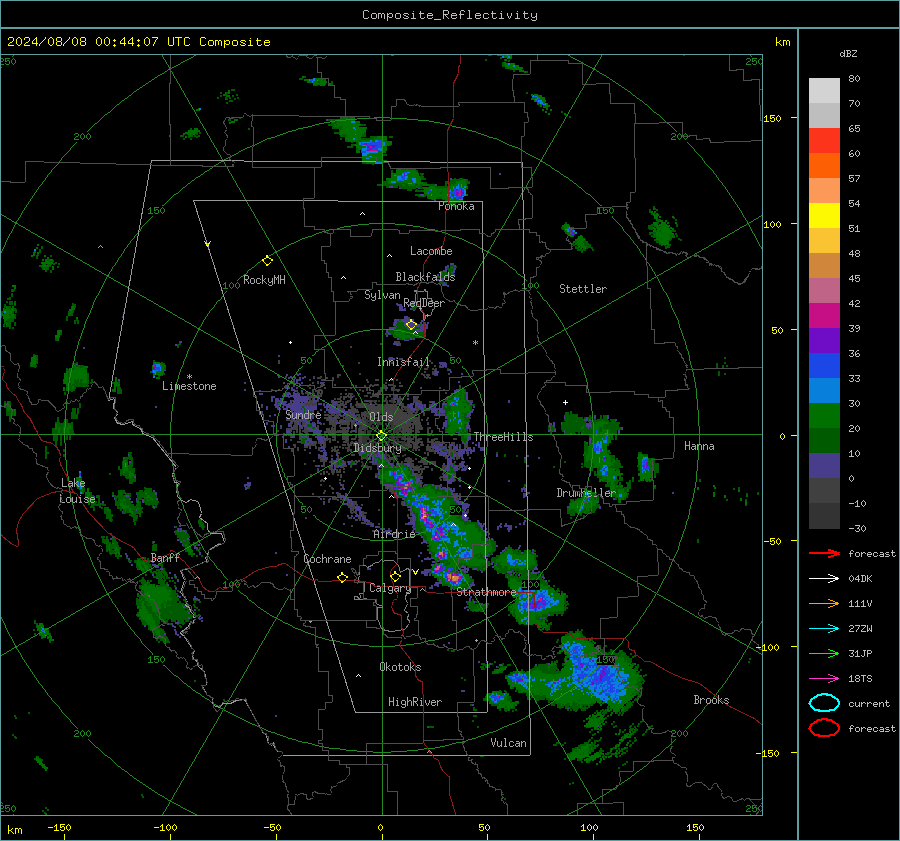Click the km unit label at bottom left
Screen dimensions: 900x841
point(14,830)
